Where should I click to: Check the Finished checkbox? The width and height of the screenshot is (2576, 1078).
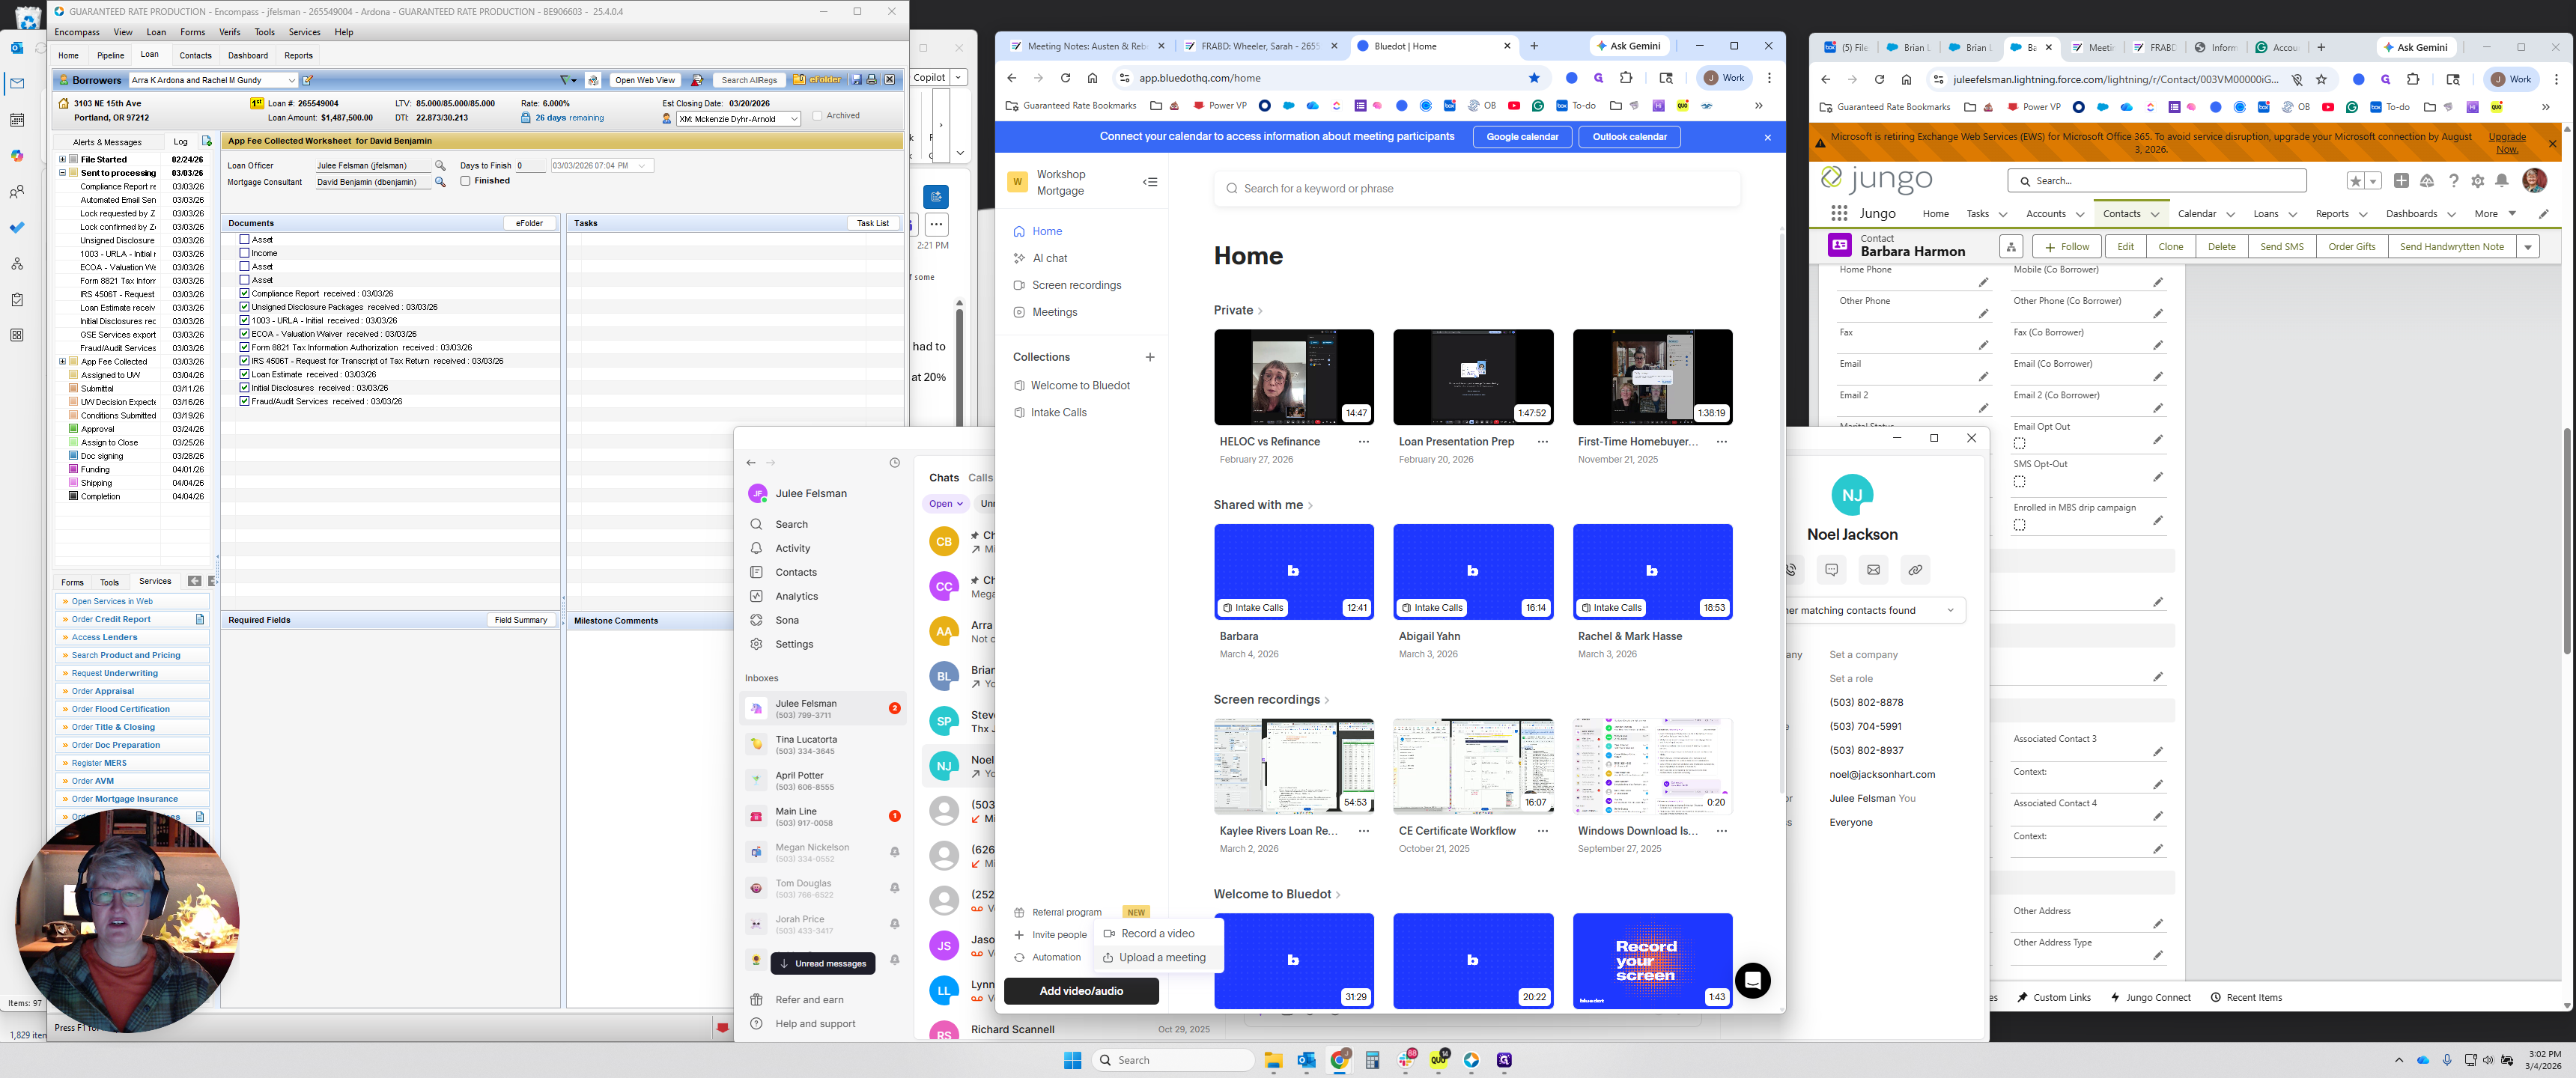465,181
